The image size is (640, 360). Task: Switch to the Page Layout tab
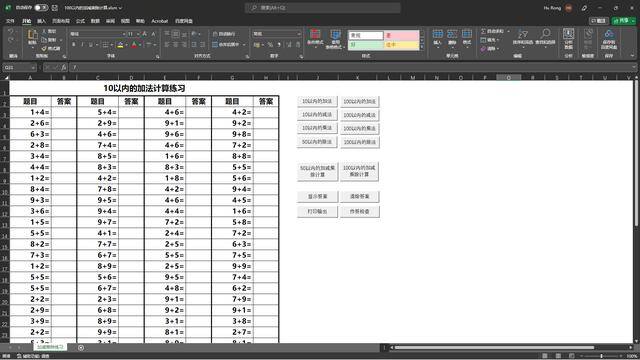click(x=61, y=21)
